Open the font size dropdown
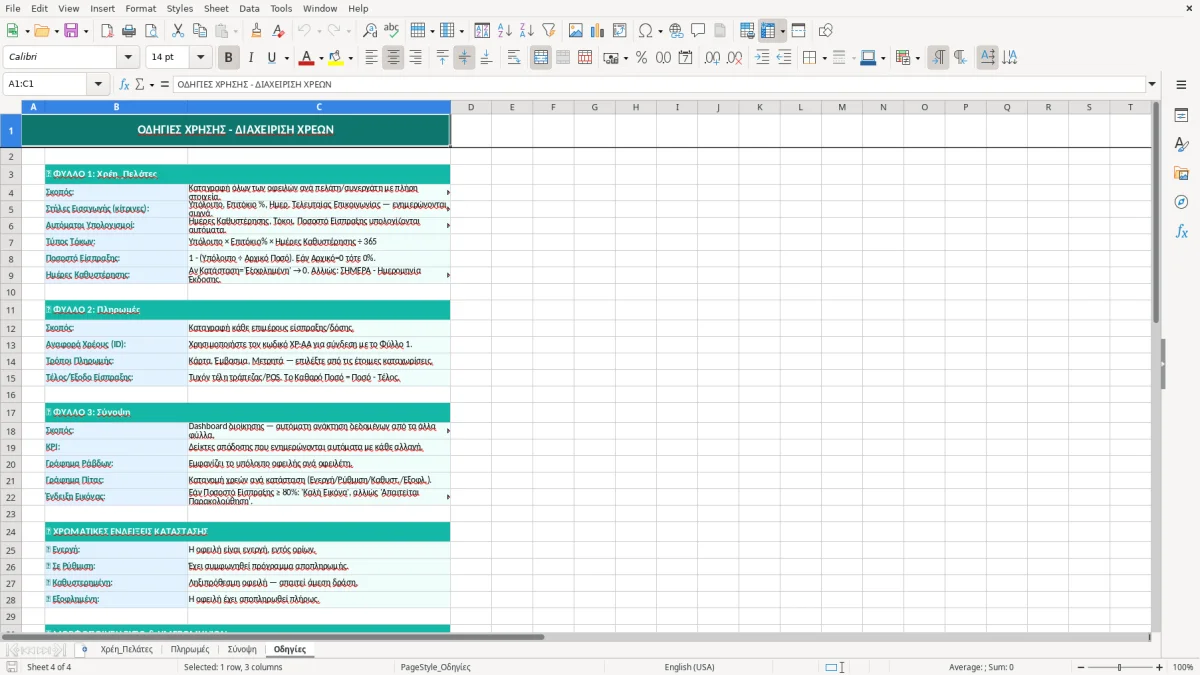Image resolution: width=1200 pixels, height=675 pixels. coord(201,58)
